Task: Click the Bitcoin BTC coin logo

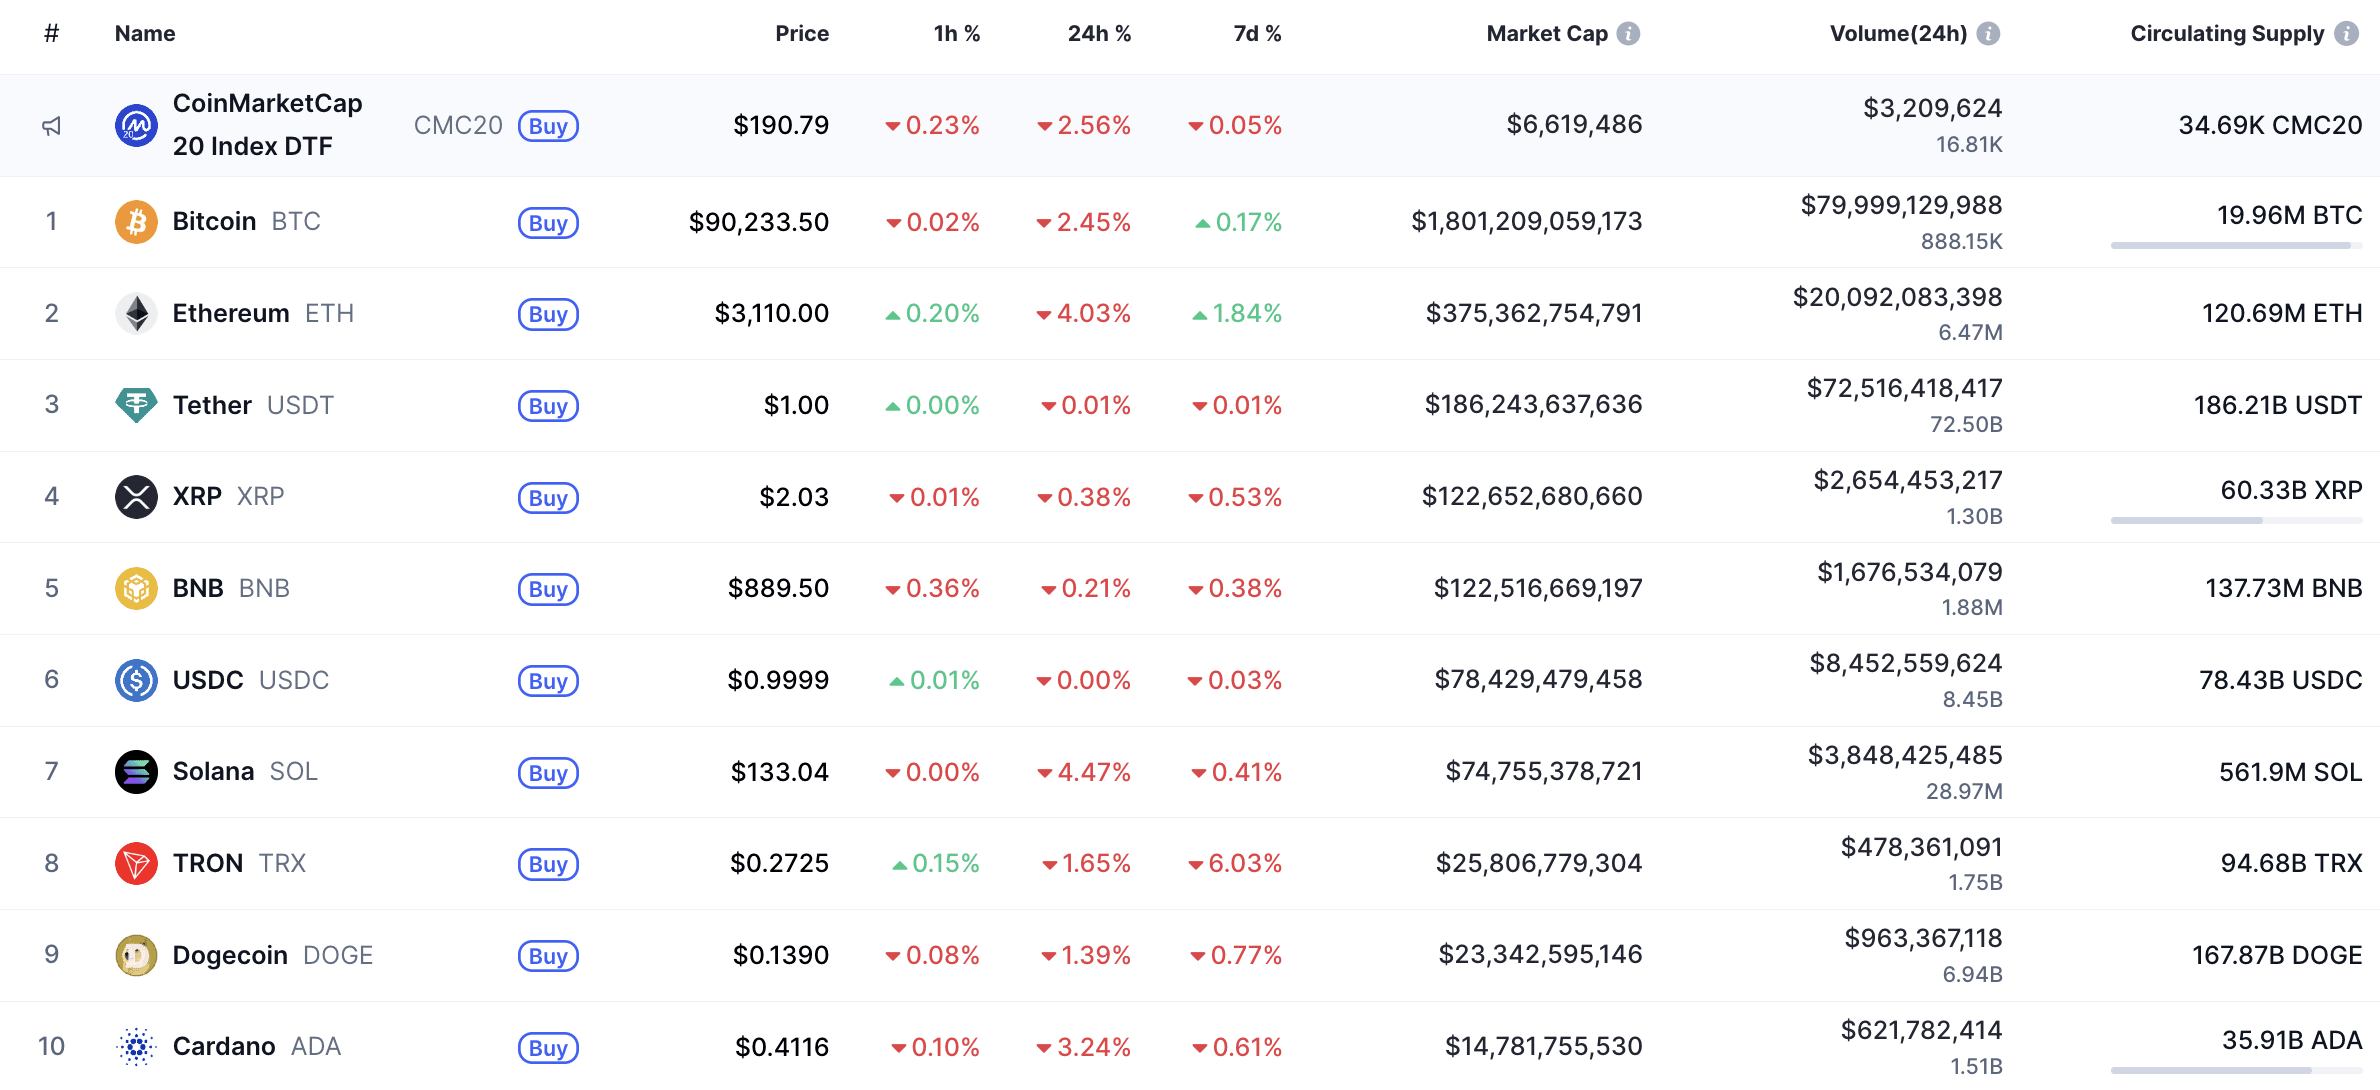Action: [136, 221]
